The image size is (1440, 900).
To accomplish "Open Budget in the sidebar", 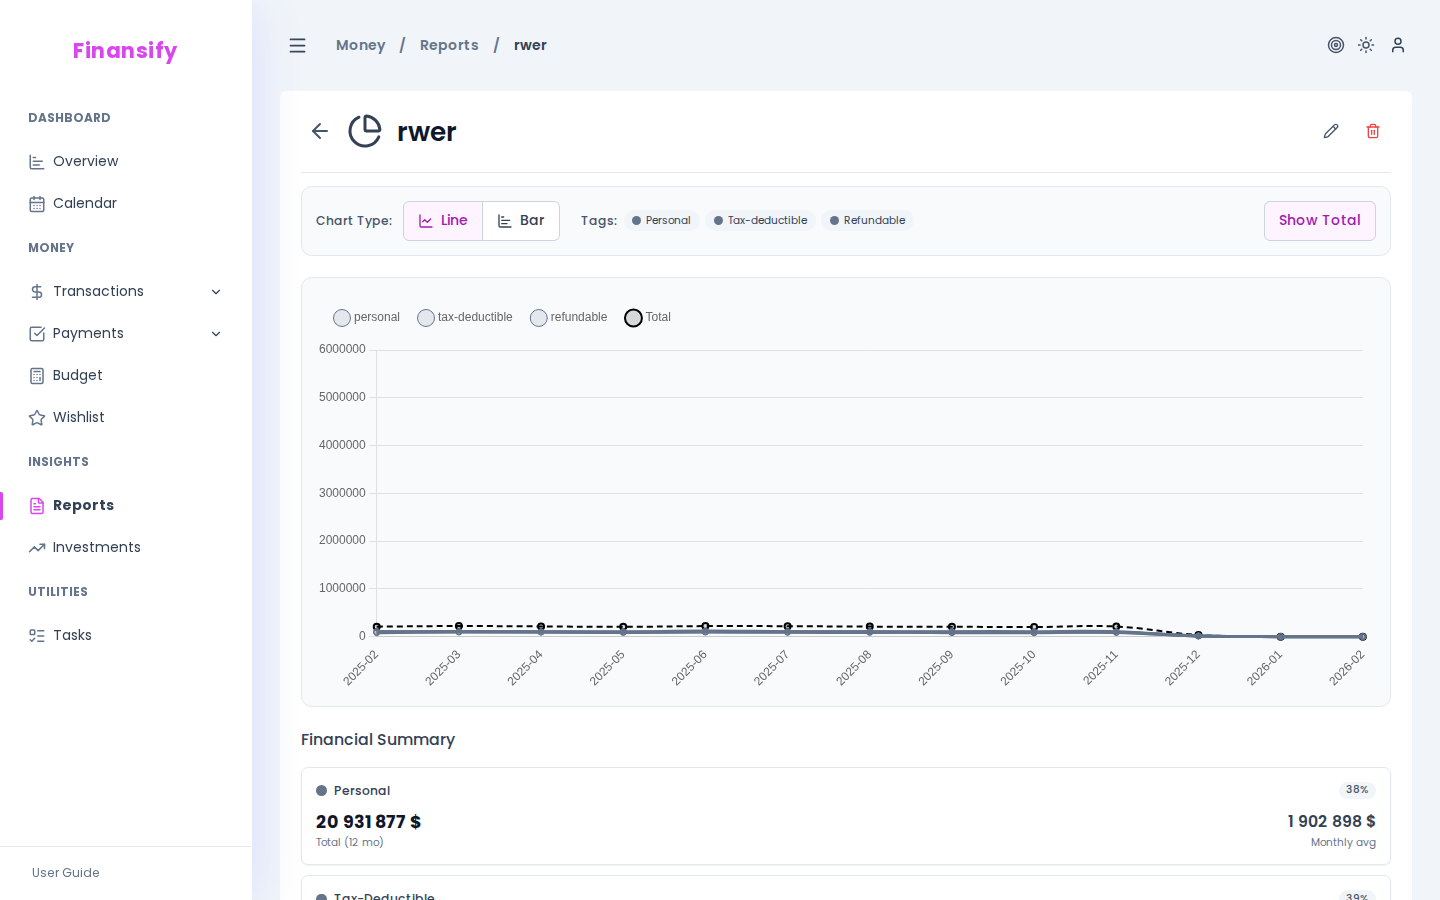I will coord(77,376).
